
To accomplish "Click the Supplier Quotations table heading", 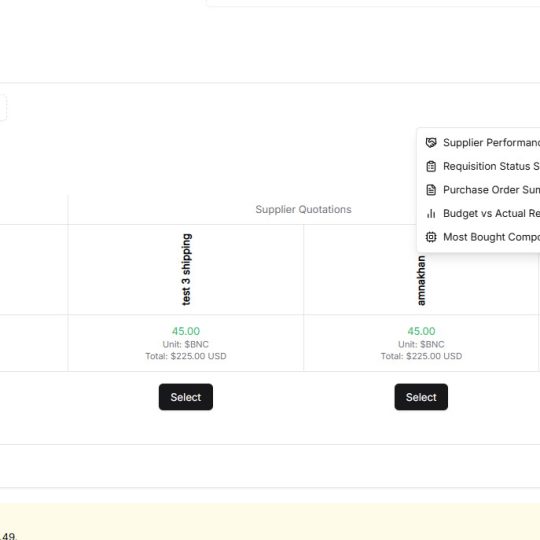I will 303,209.
